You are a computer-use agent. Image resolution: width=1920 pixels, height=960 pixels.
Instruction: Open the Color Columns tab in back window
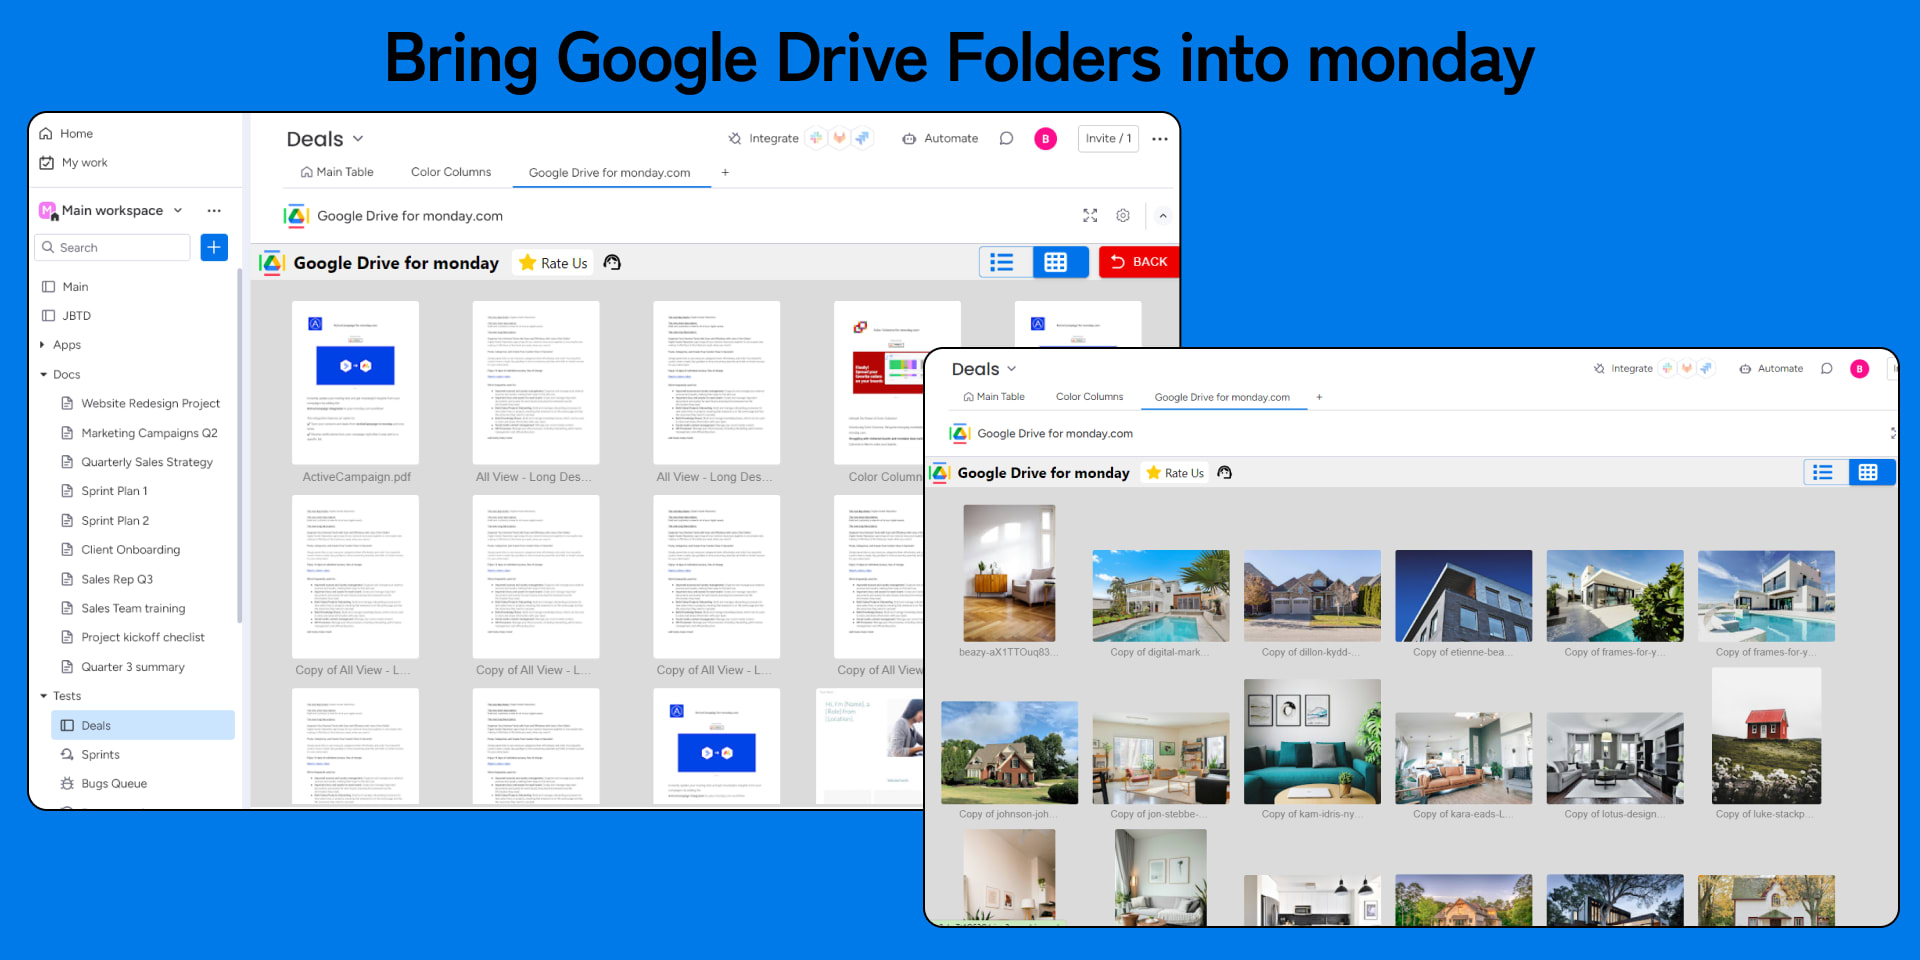click(451, 172)
